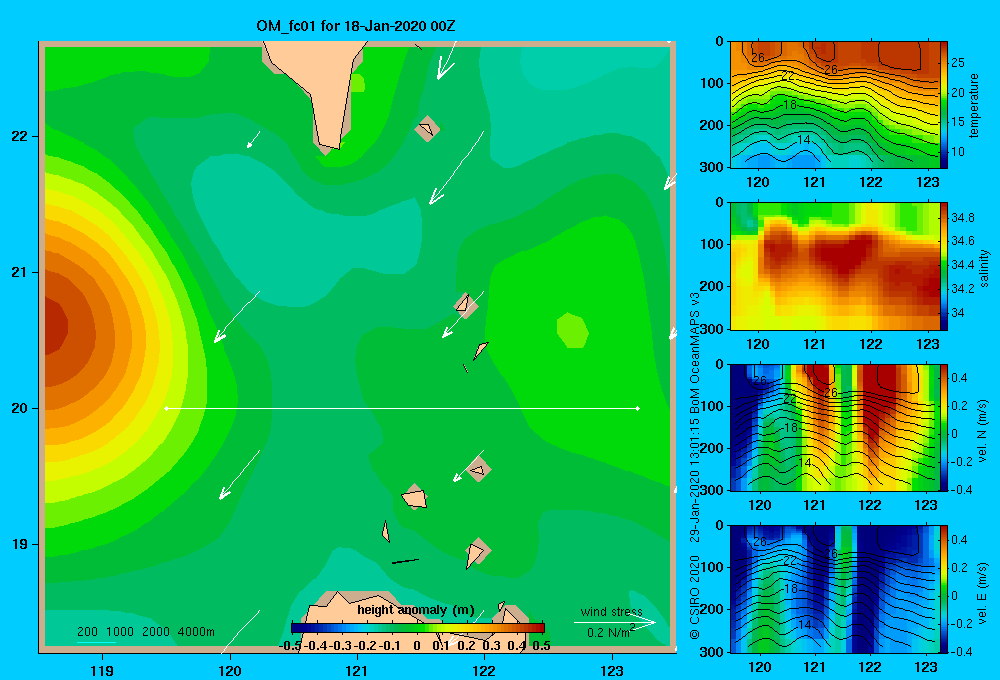Screen dimensions: 1000x680
Task: Click the 'salinity' axis label
Action: pos(985,267)
